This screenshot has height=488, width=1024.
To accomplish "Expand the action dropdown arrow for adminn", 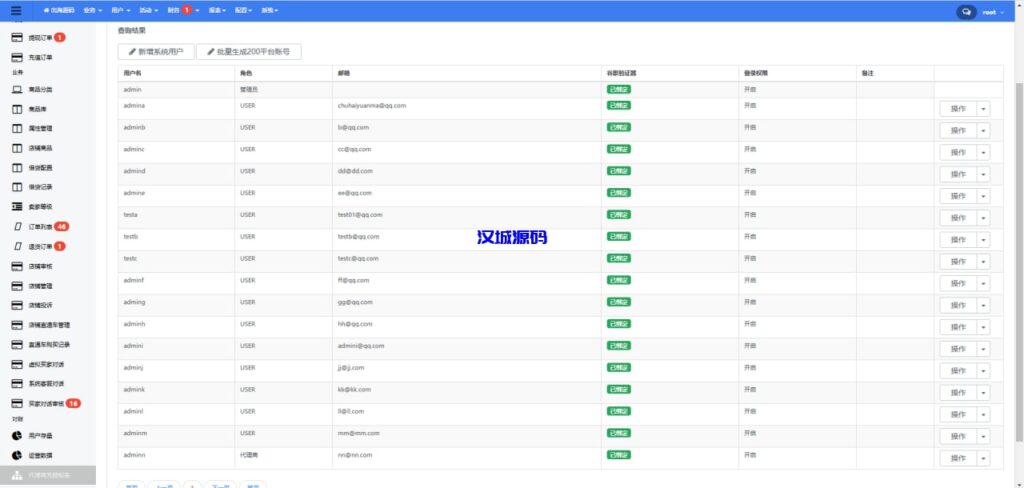I will [983, 458].
